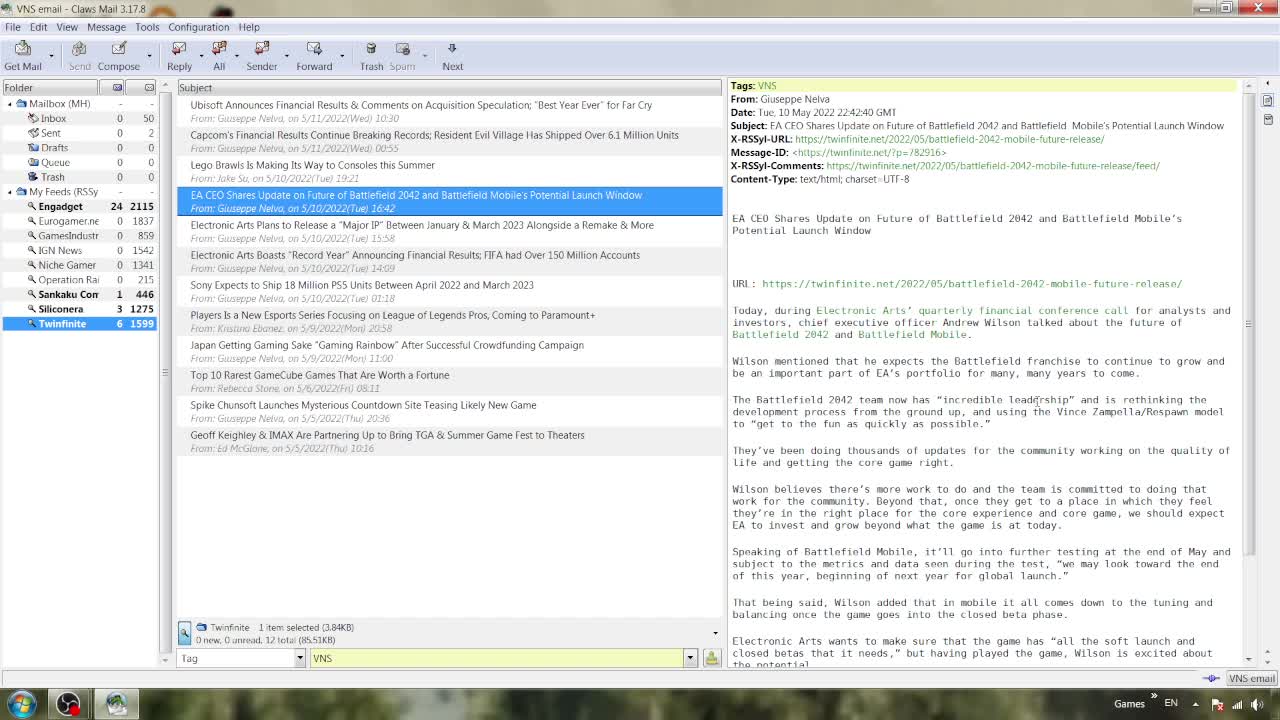Open the Get Mail dropdown arrow

point(51,56)
